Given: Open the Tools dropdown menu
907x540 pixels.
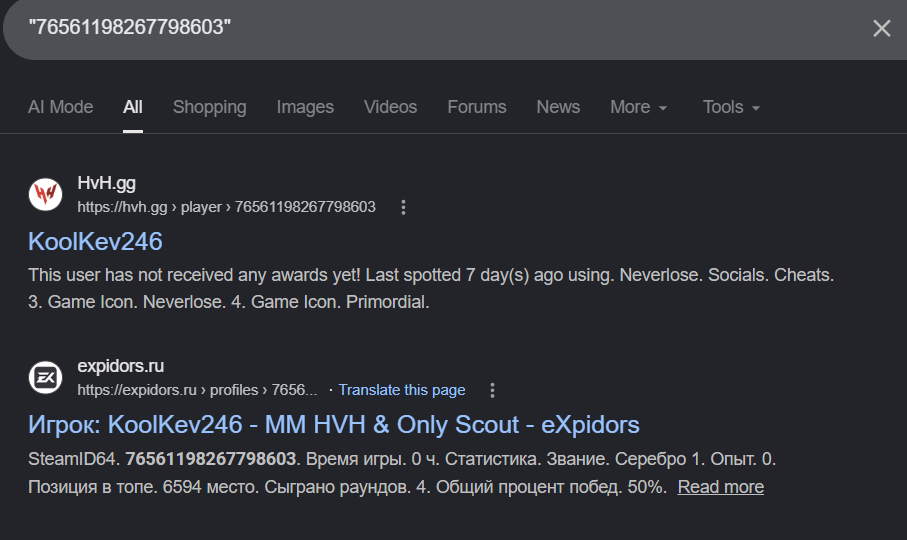Looking at the screenshot, I should [731, 107].
